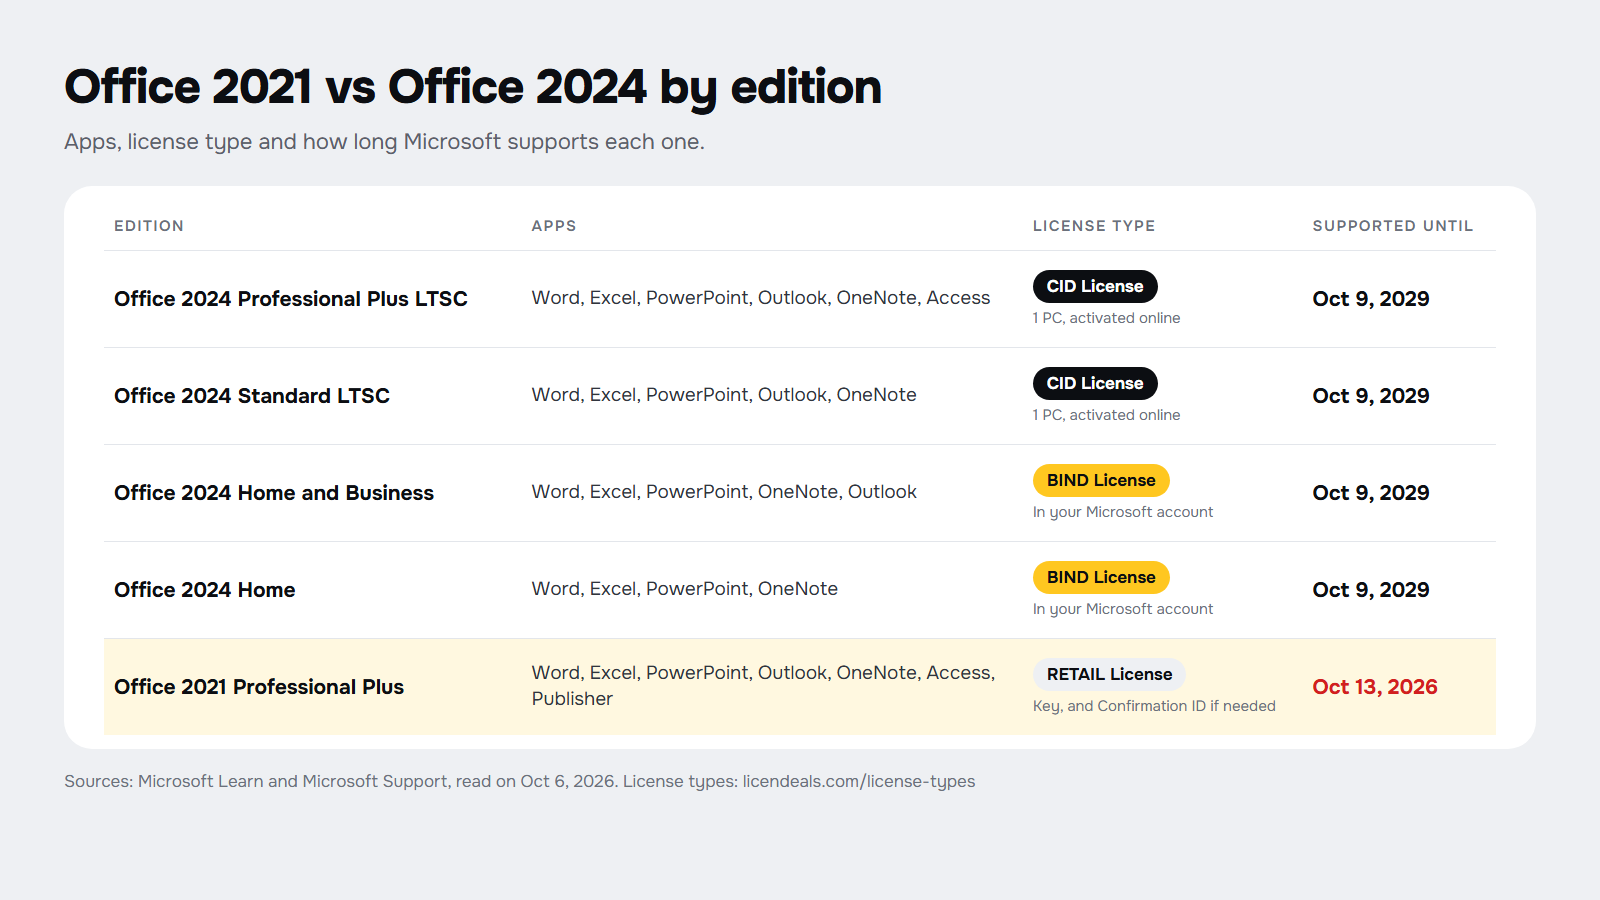1600x900 pixels.
Task: Click 'Office 2024 Home and Business' edition name
Action: pyautogui.click(x=274, y=493)
